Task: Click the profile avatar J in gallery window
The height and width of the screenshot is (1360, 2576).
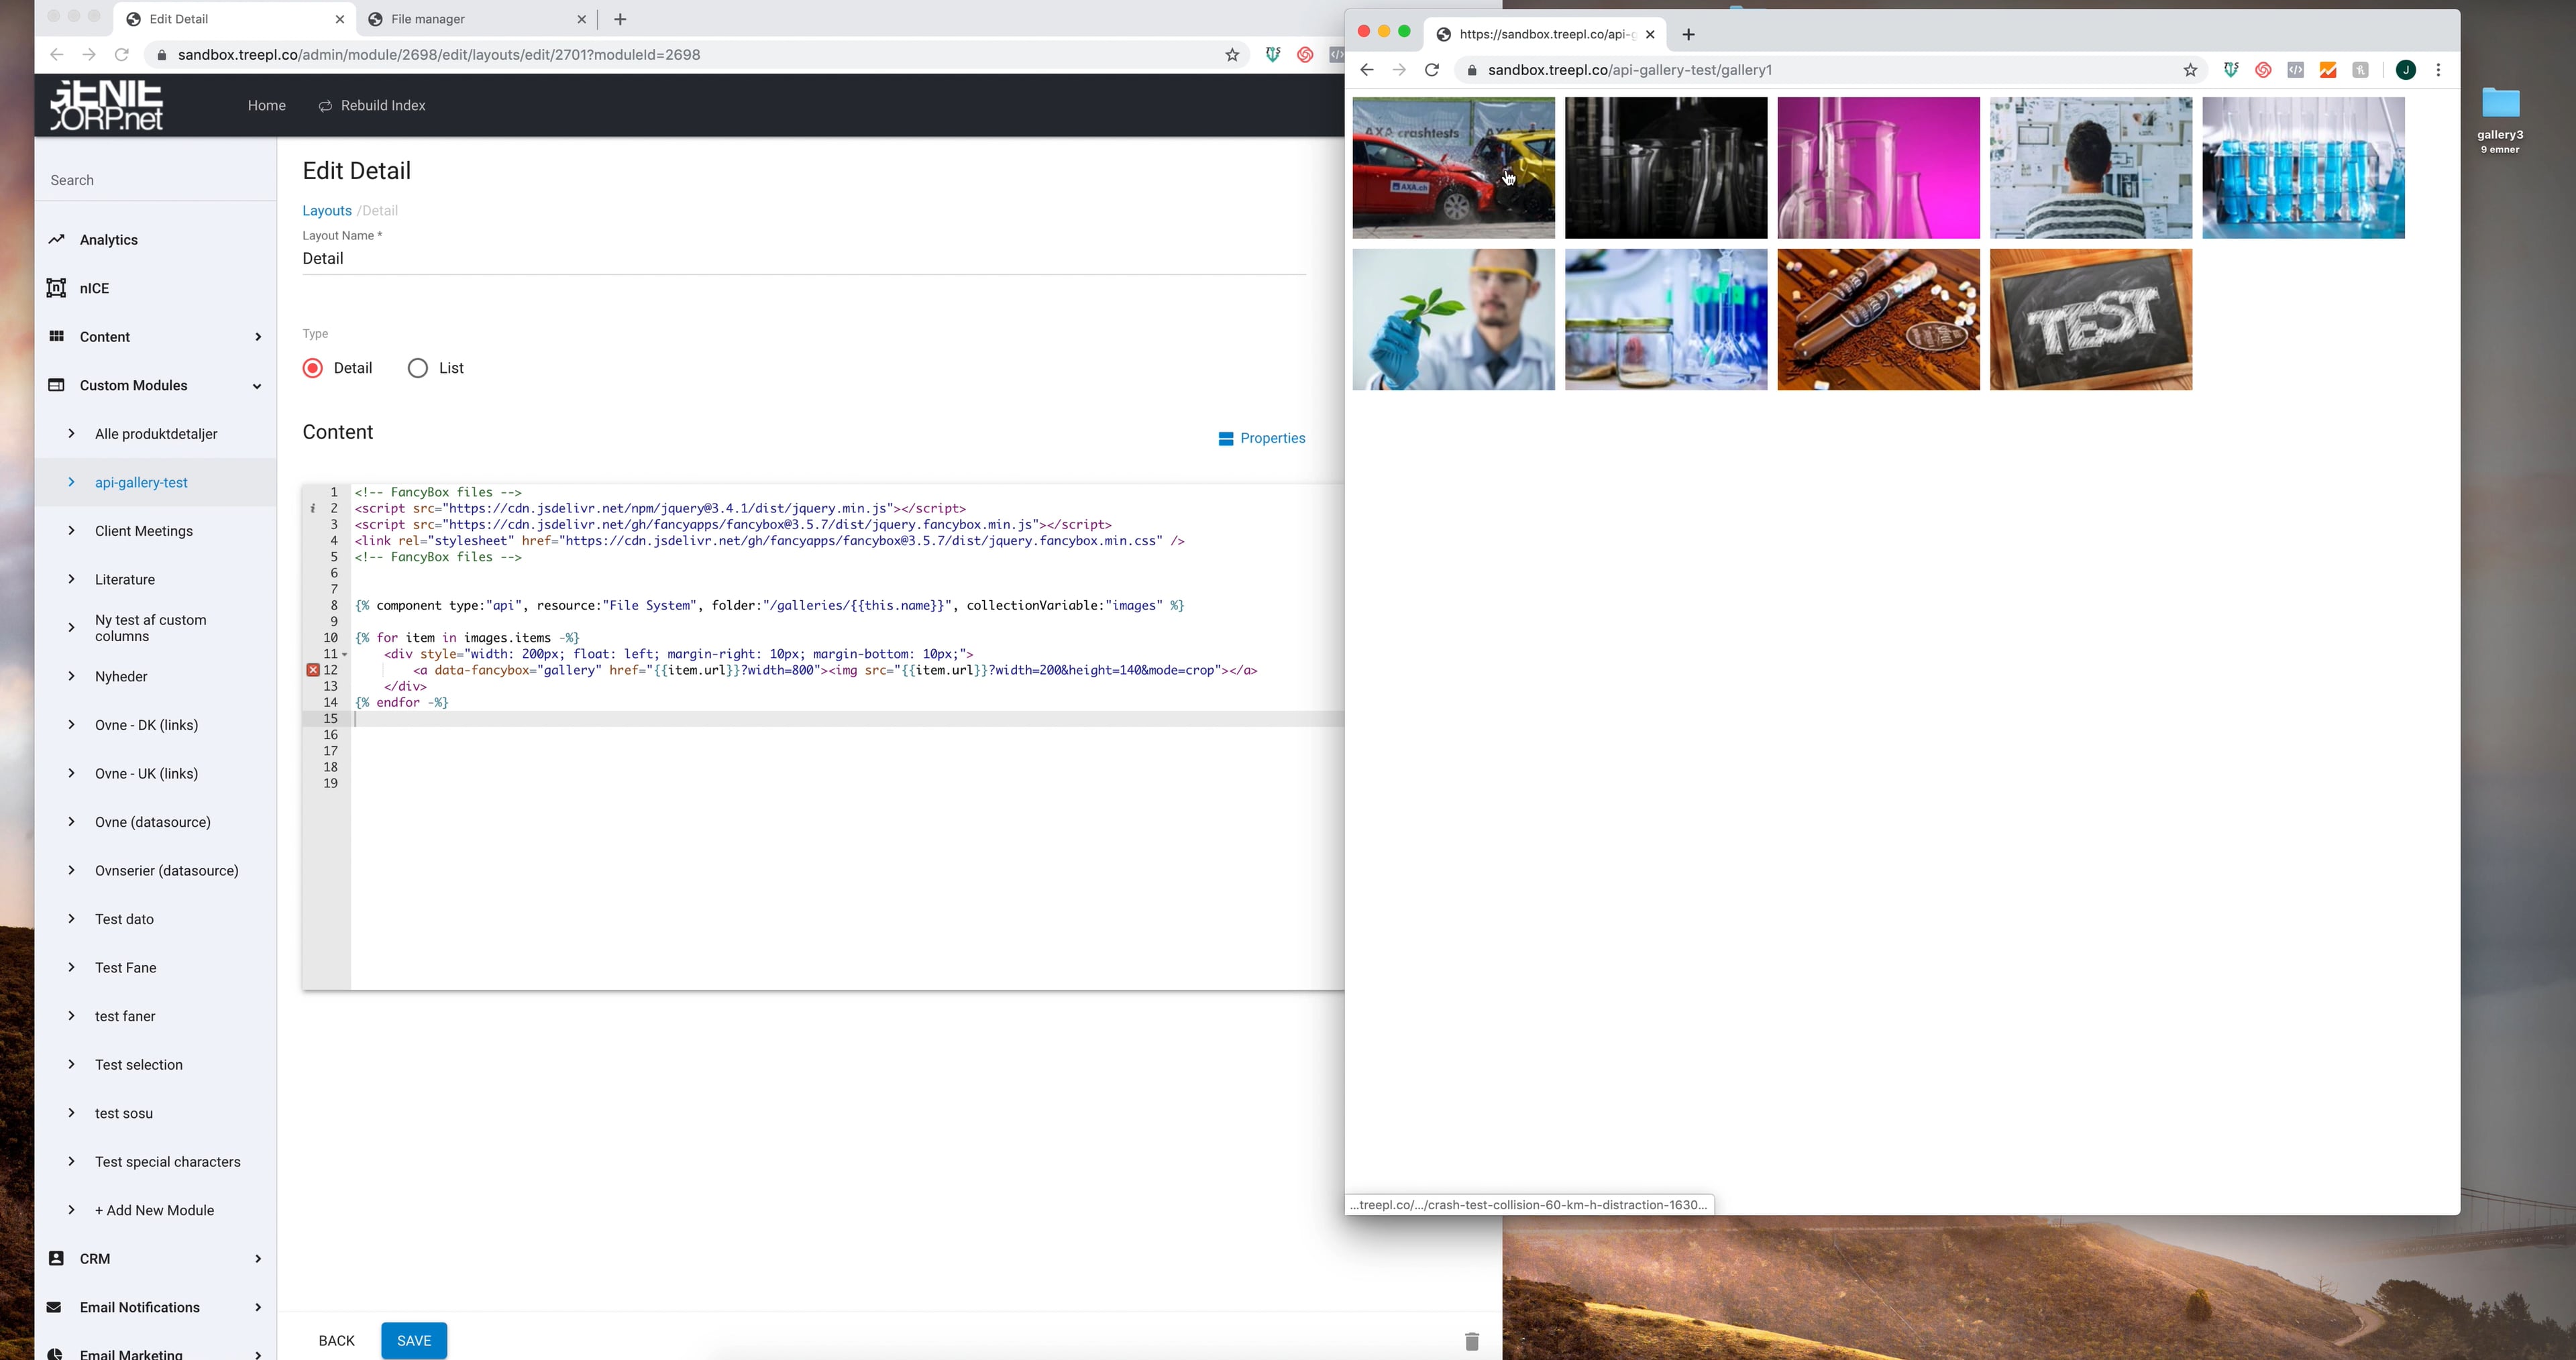Action: [2406, 70]
